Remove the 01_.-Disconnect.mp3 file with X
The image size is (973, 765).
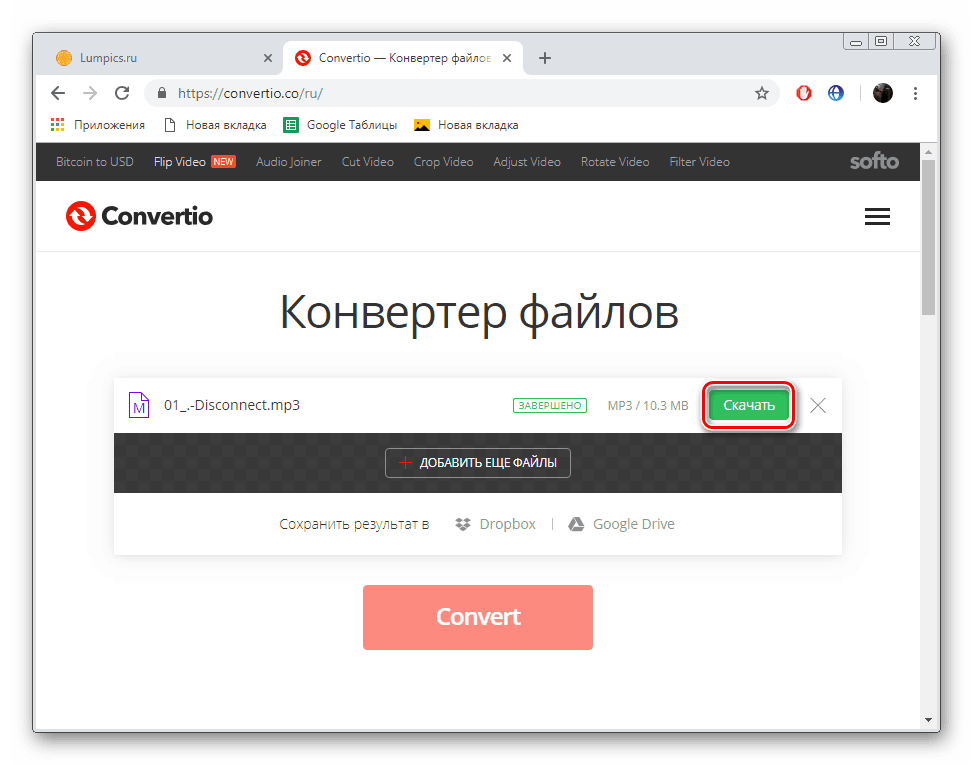[x=818, y=405]
